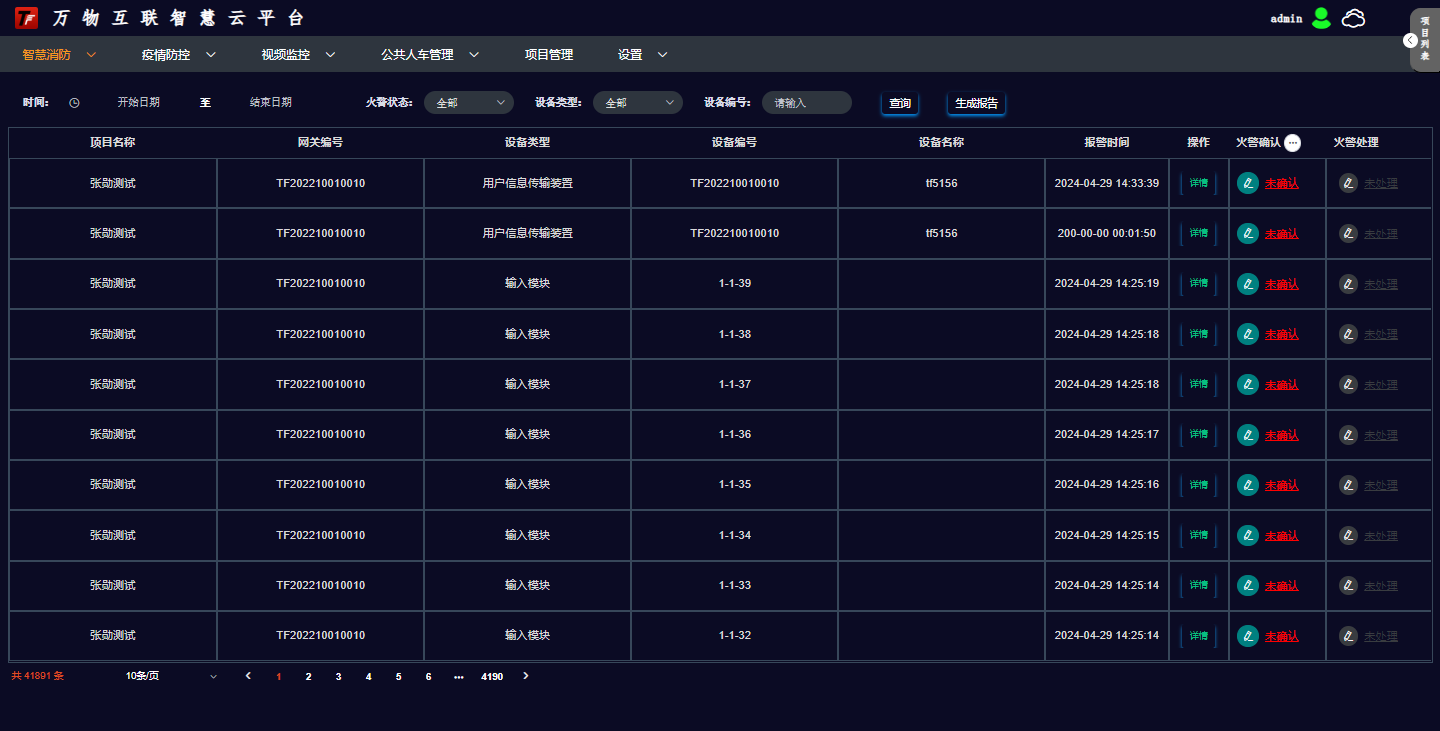Click confirm edit icon for device 1-1-34
This screenshot has height=731, width=1440.
(1248, 535)
